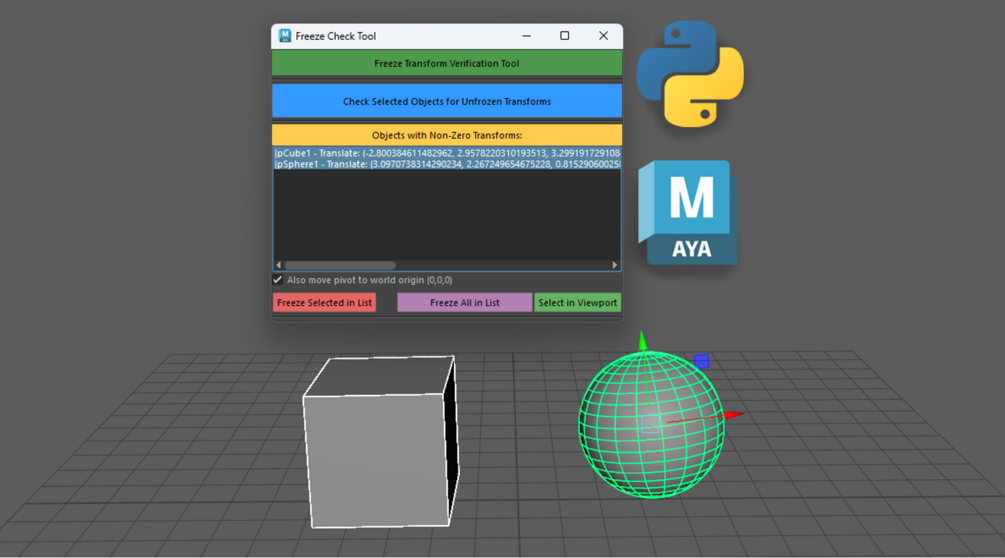Click the red X-axis manipulator arrow

pos(733,415)
